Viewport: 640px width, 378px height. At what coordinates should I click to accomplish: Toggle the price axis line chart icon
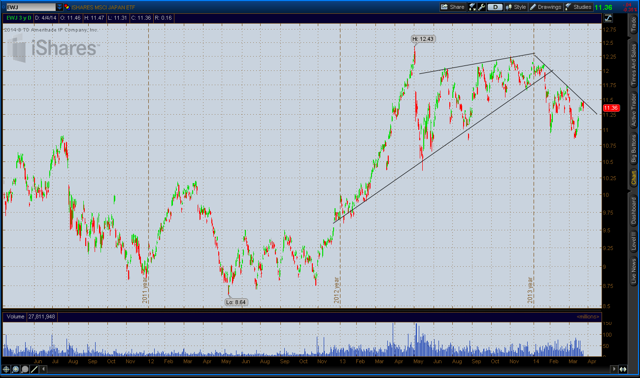coord(608,18)
